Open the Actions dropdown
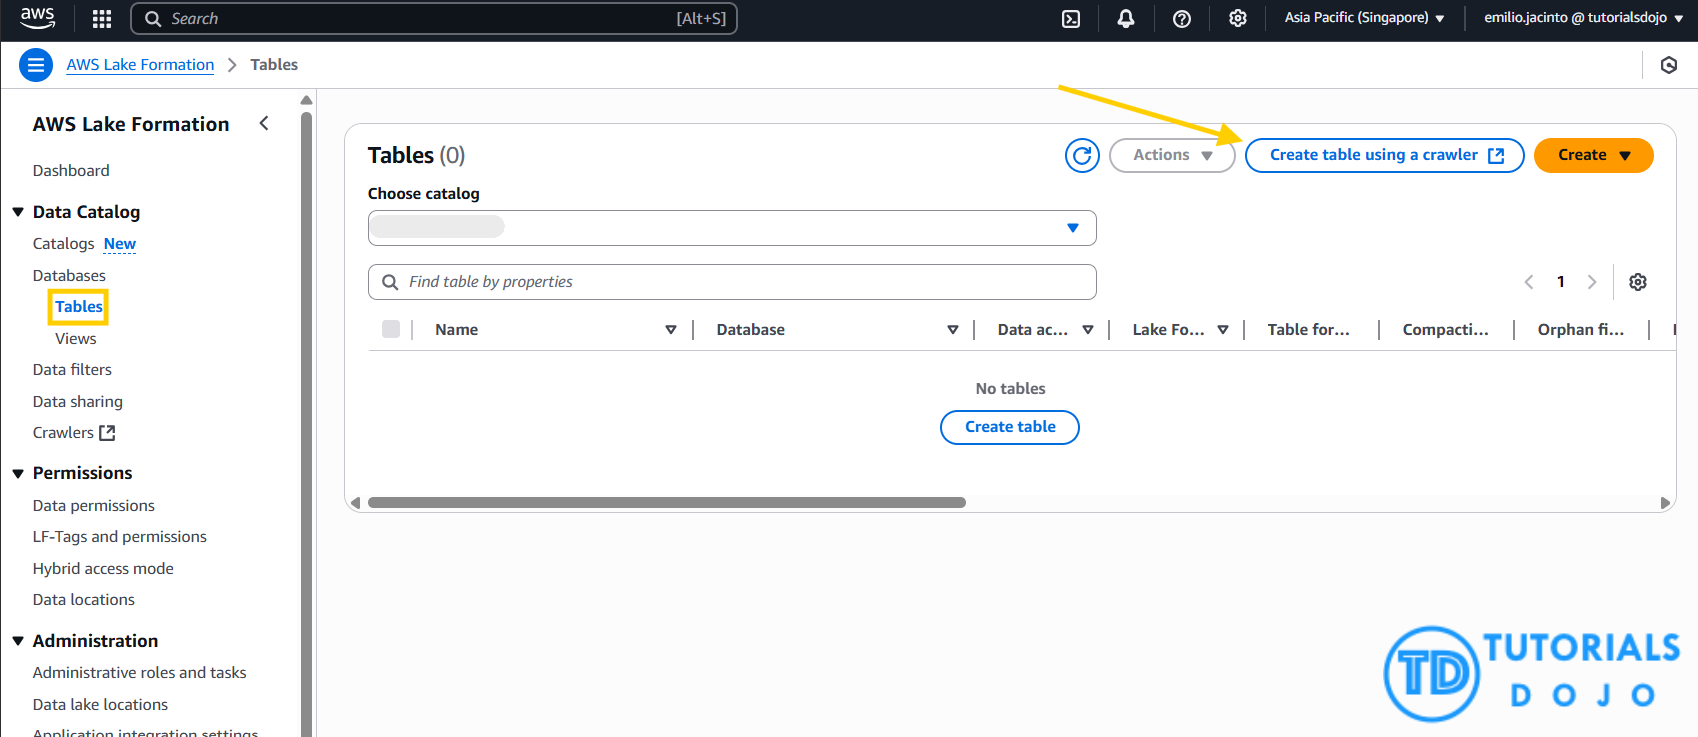 (1172, 155)
